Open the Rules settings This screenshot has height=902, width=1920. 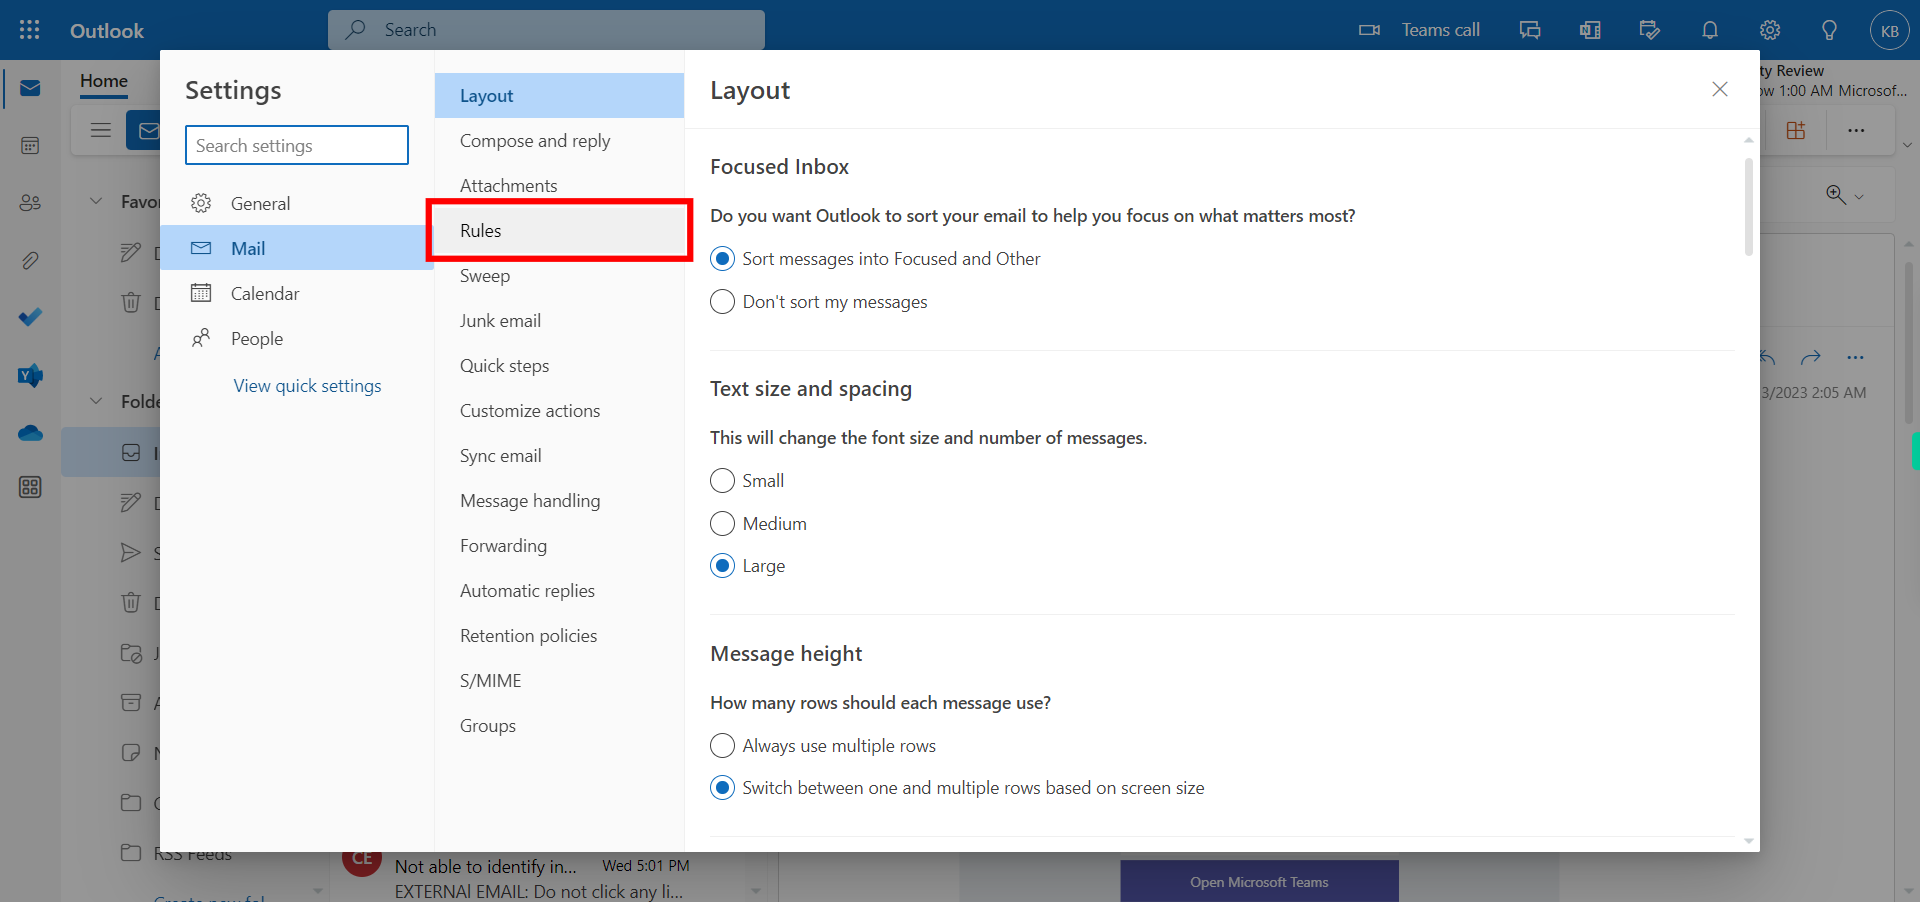pyautogui.click(x=559, y=231)
